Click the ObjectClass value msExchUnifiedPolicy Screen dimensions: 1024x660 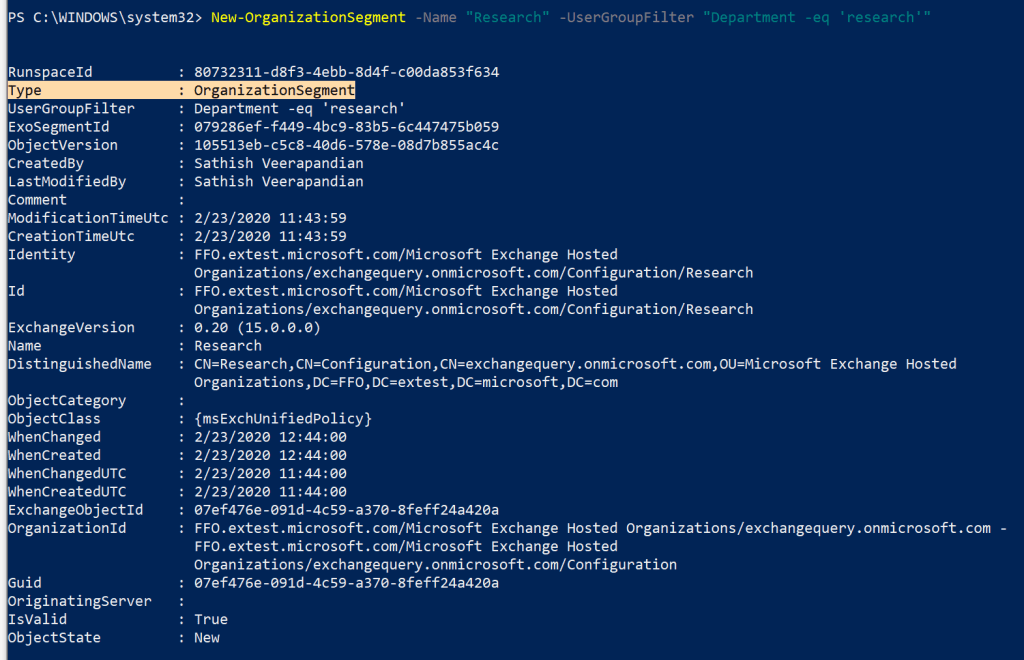point(283,419)
